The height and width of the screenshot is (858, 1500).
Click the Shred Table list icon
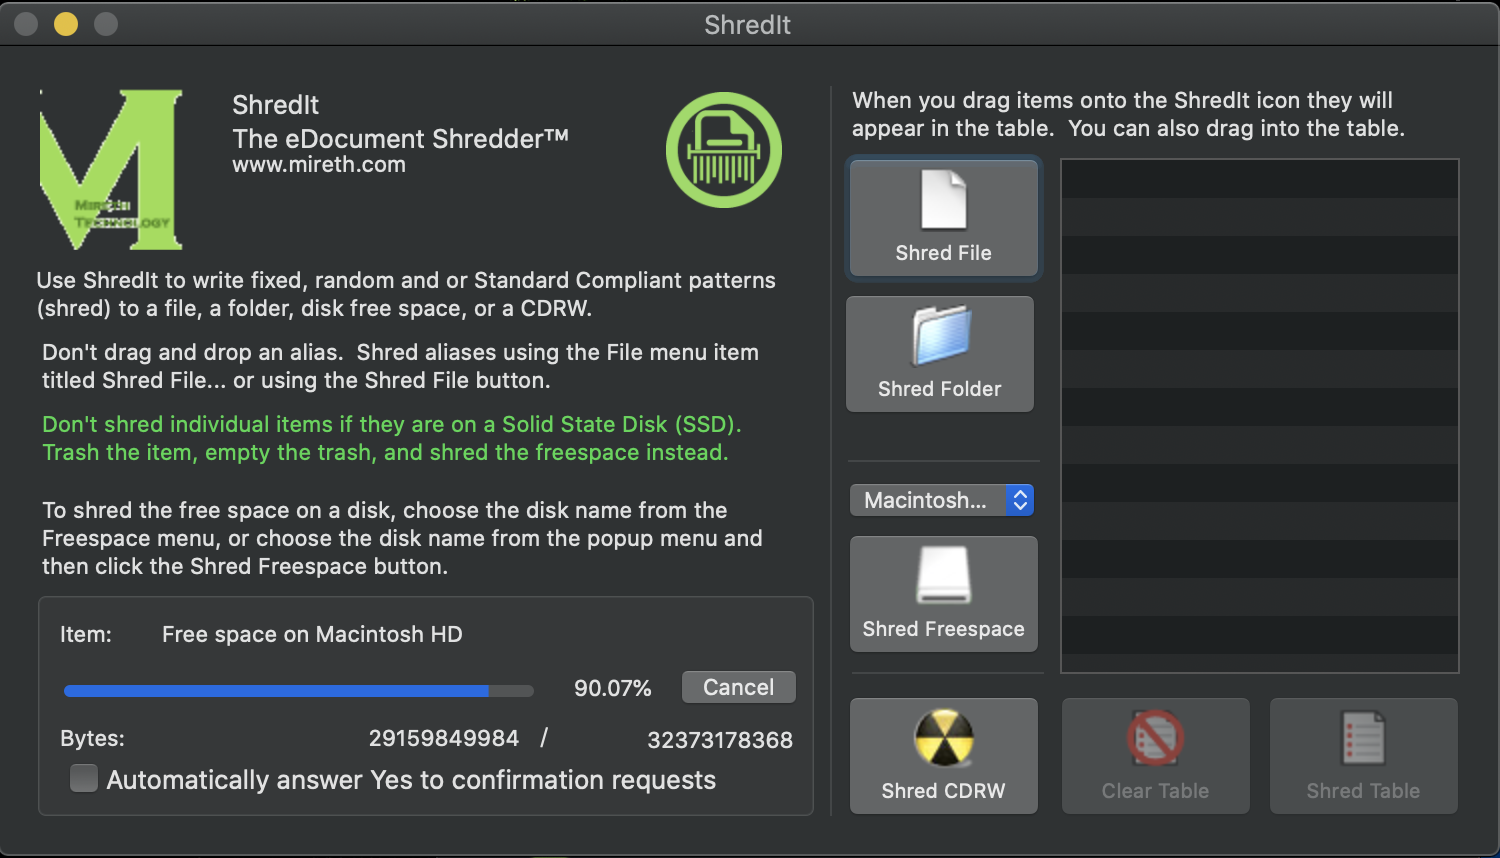(1363, 738)
